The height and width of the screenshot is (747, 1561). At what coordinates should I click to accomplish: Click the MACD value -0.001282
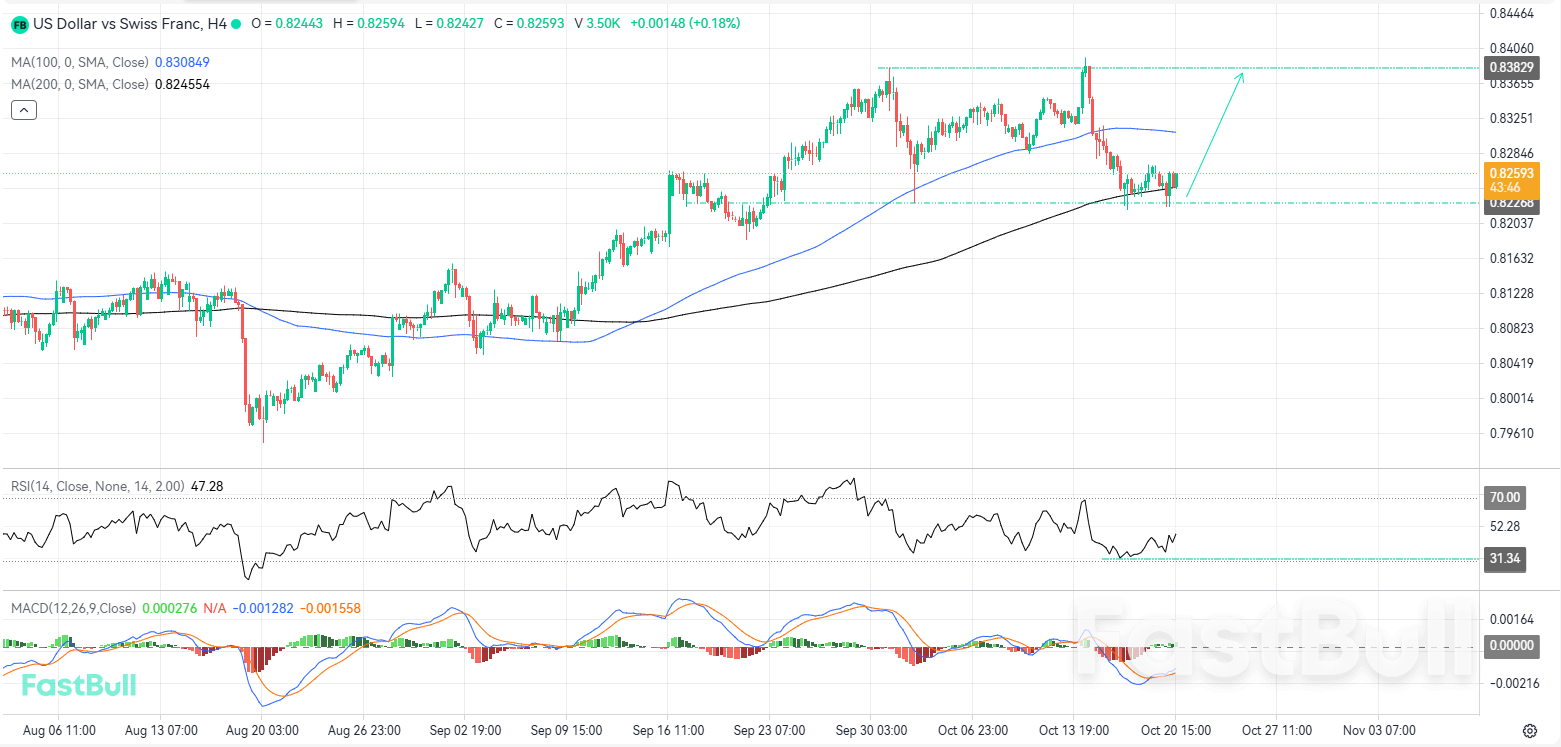(263, 608)
